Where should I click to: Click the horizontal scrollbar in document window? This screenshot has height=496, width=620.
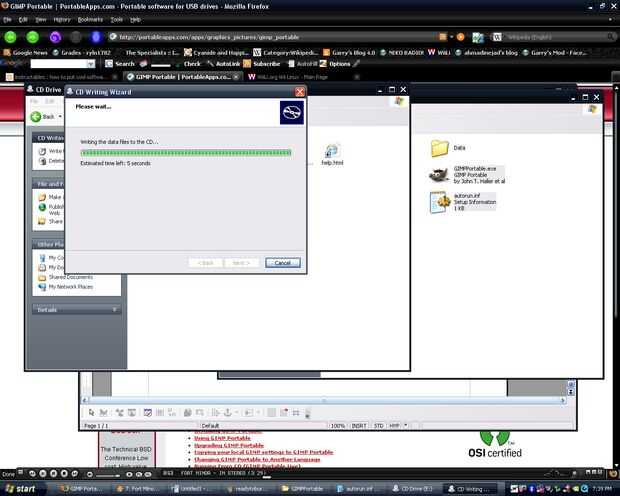(323, 400)
